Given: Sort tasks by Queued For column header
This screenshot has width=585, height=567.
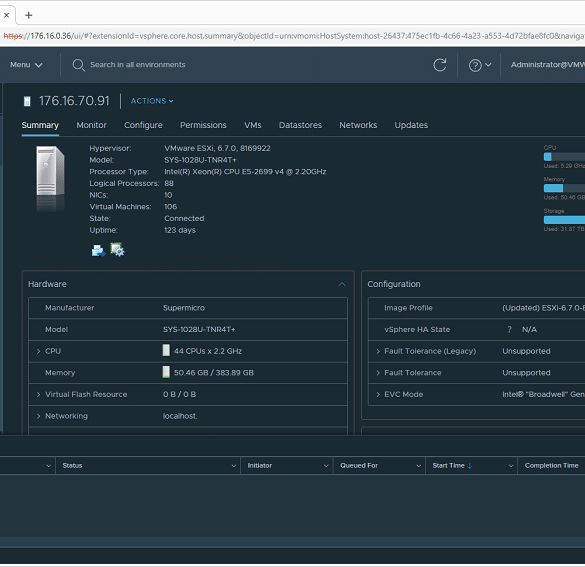Looking at the screenshot, I should pyautogui.click(x=359, y=466).
